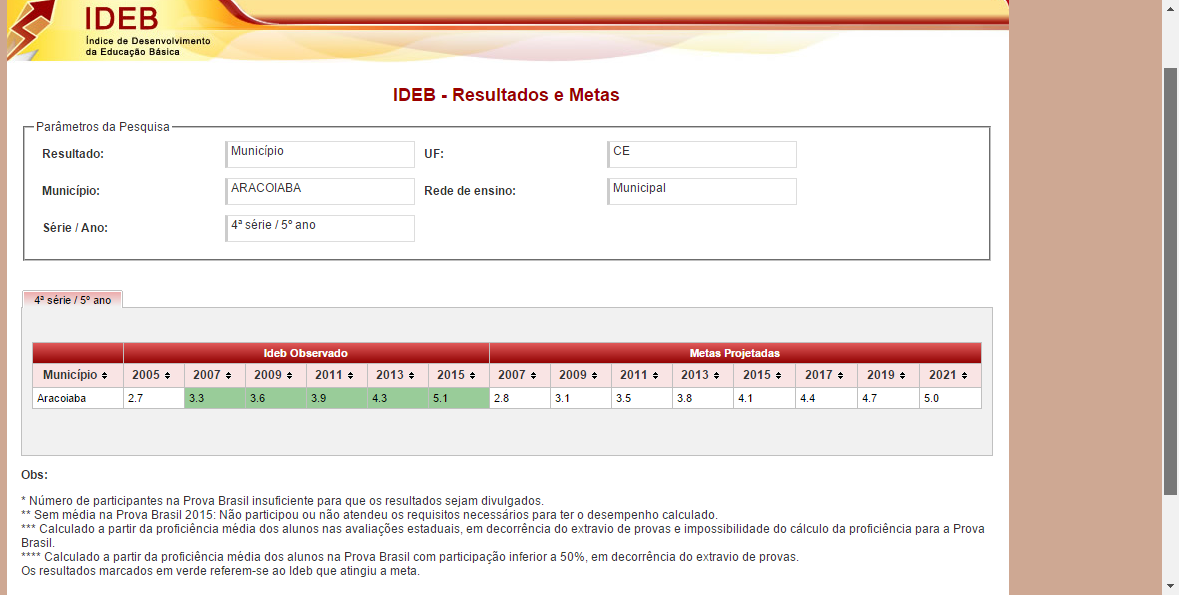Click the Município field showing ARACOIABA

(x=320, y=191)
